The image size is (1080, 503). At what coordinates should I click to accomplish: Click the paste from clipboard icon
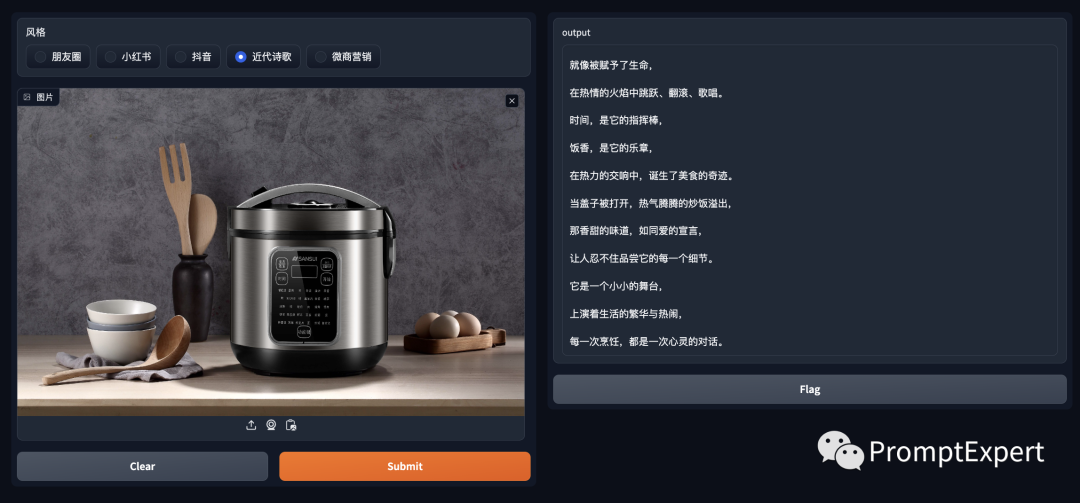click(x=291, y=425)
